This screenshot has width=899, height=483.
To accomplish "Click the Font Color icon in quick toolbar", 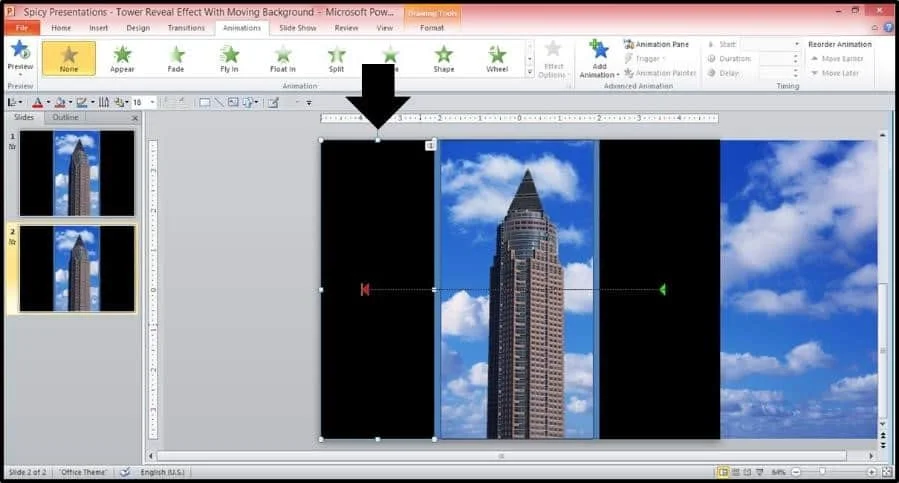I will point(37,102).
